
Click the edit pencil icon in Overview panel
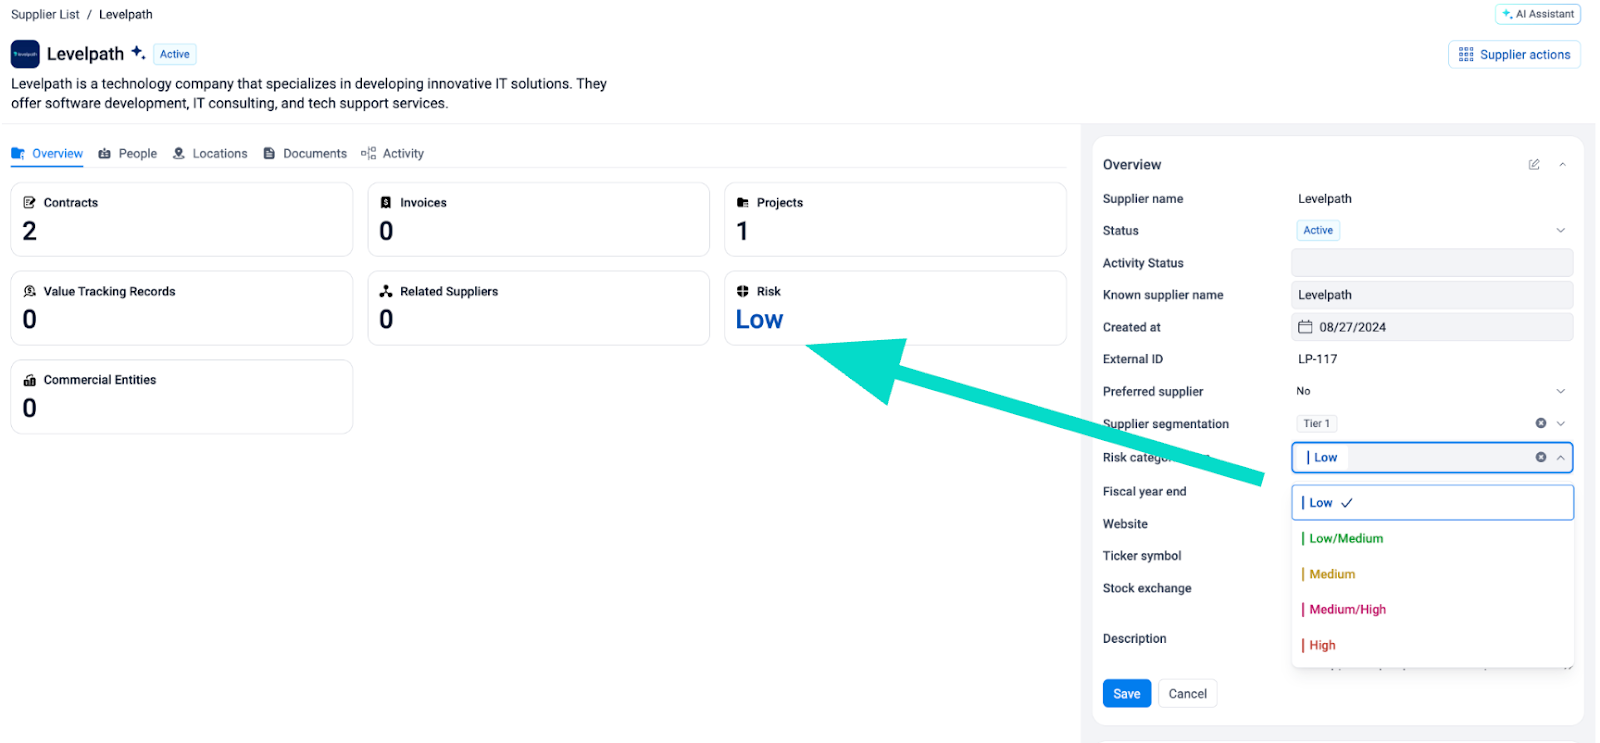point(1534,164)
